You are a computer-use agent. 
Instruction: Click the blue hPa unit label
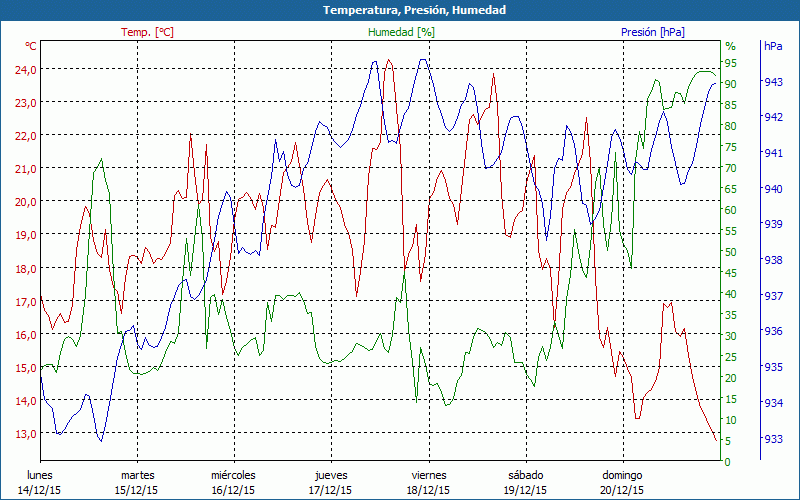773,46
